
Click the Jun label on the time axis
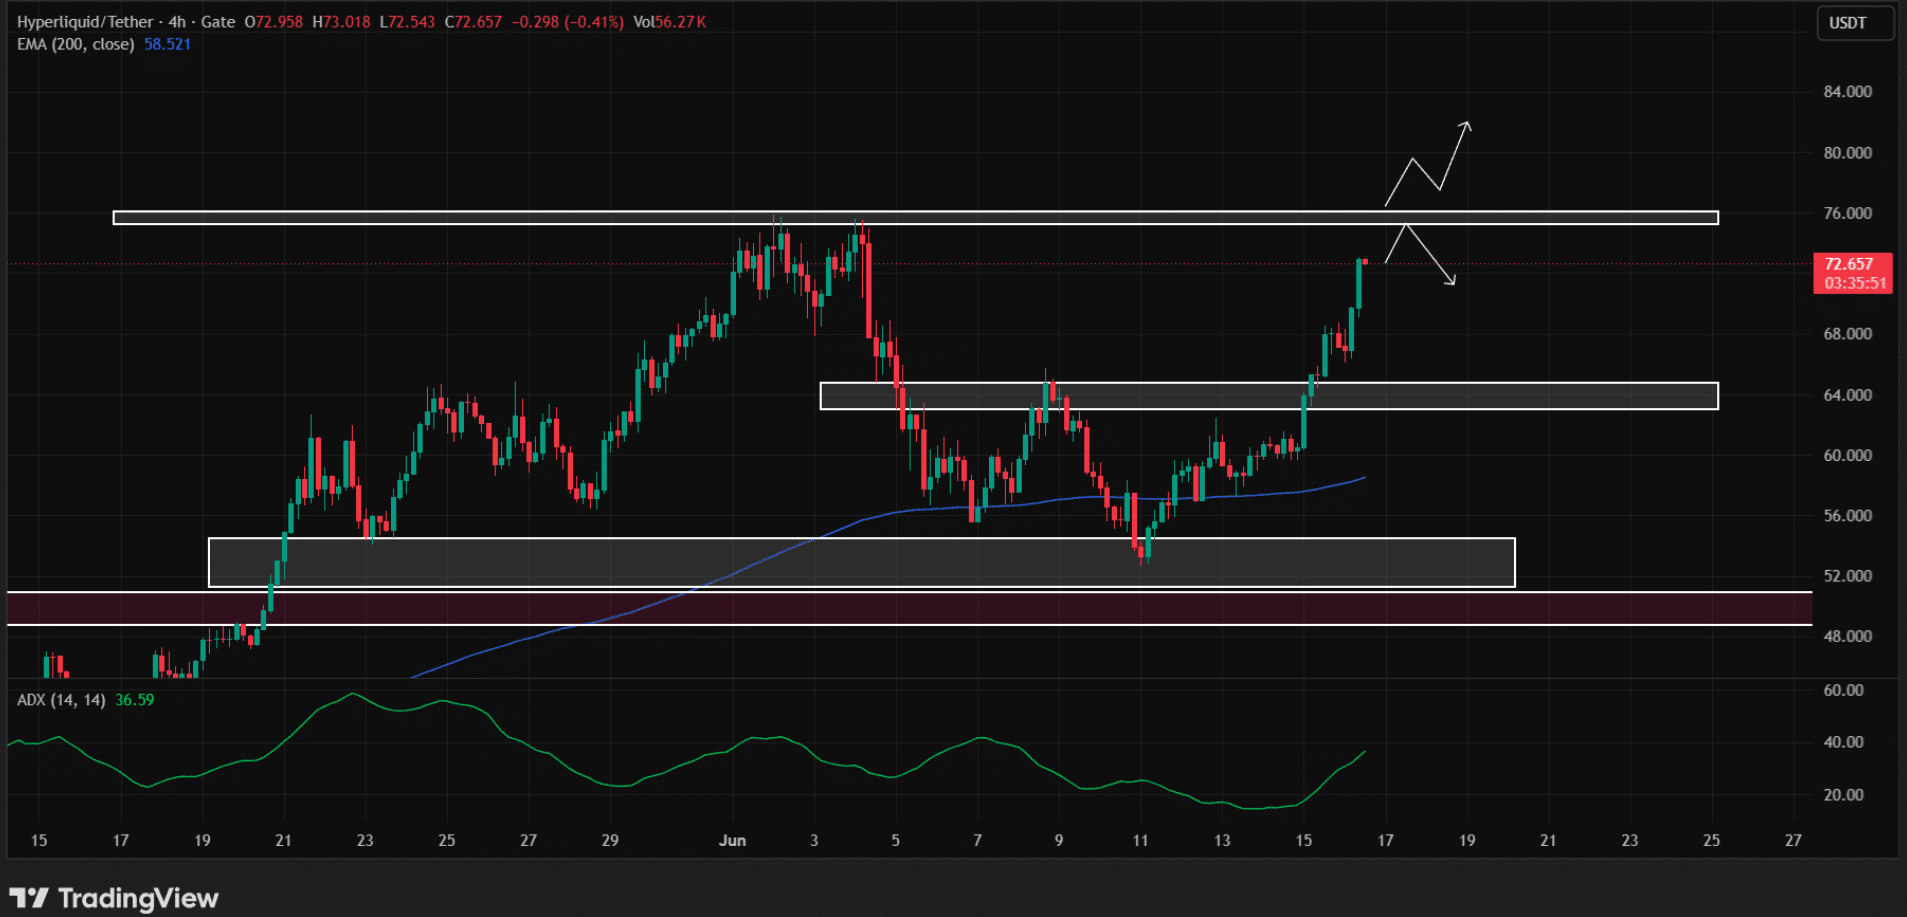pos(732,840)
